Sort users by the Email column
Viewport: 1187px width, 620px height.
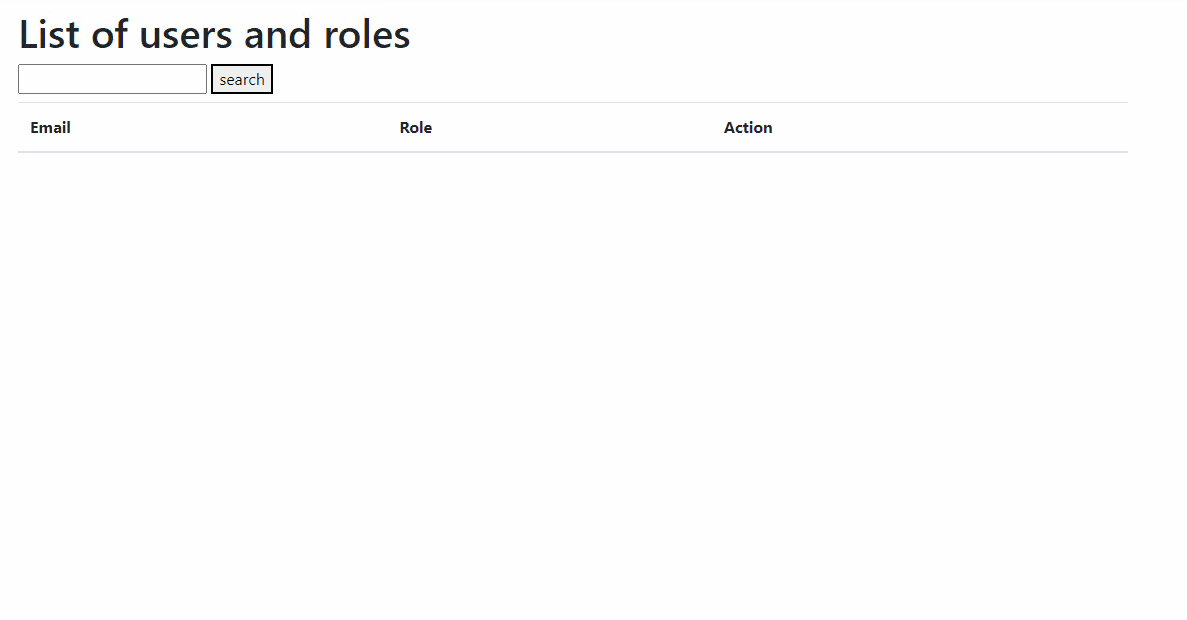pyautogui.click(x=50, y=127)
